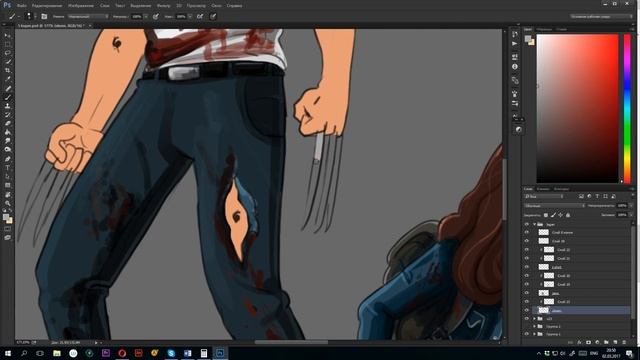Pick a color in the red color field
This screenshot has height=360, width=640.
[x=577, y=108]
